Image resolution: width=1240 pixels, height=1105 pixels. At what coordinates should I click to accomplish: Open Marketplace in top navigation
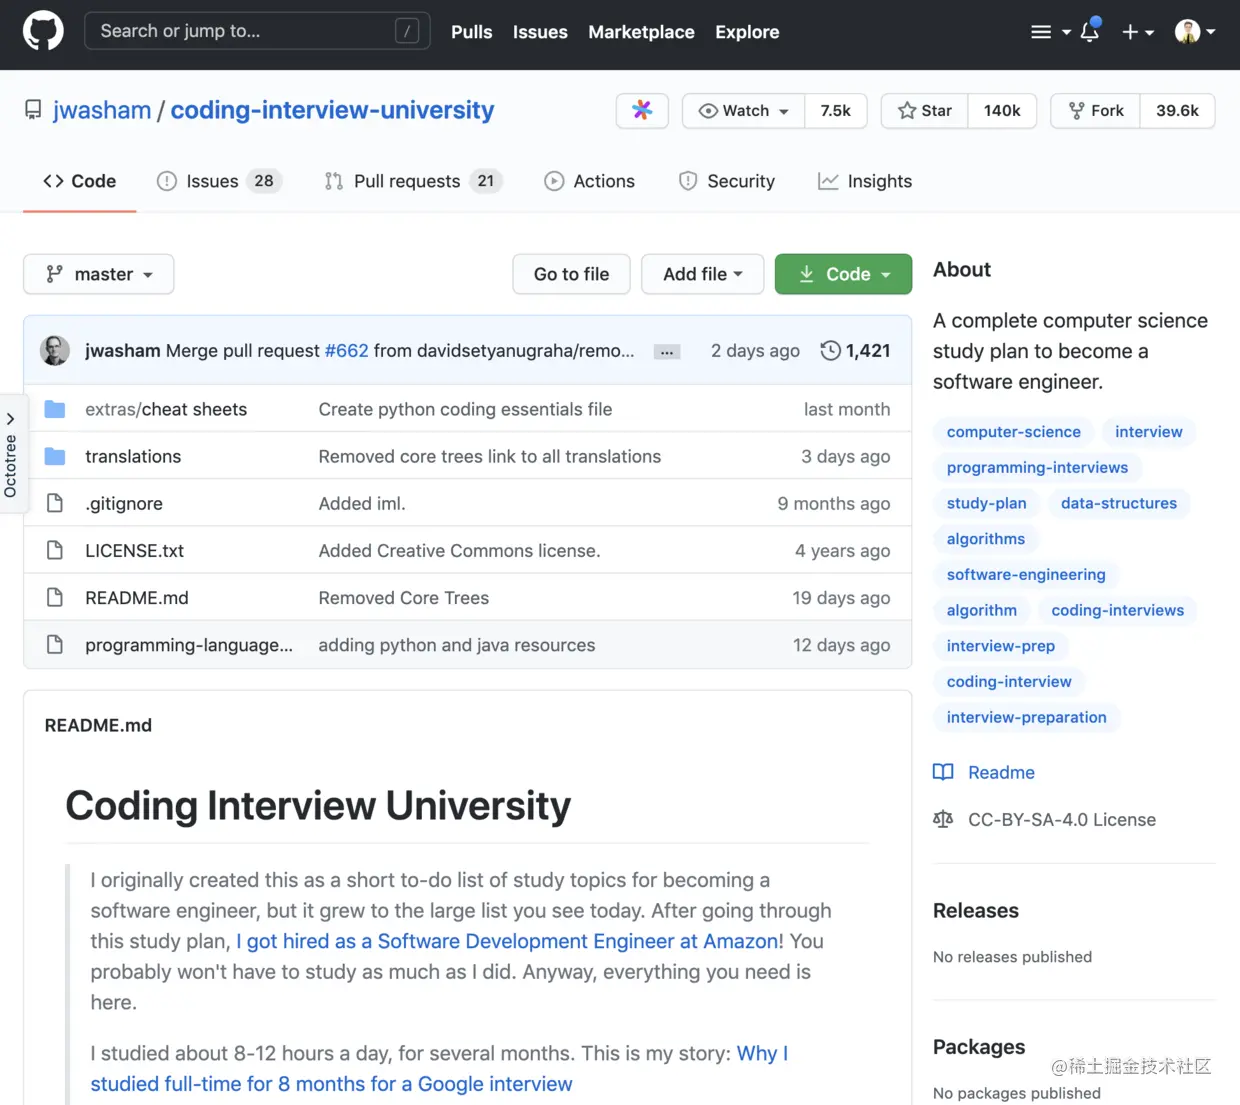pos(641,32)
